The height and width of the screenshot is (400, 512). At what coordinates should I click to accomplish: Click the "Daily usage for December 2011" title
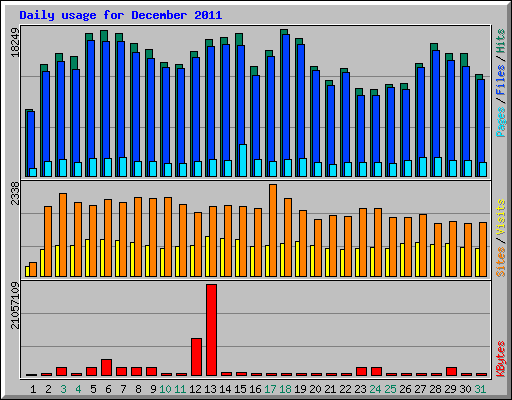[120, 15]
